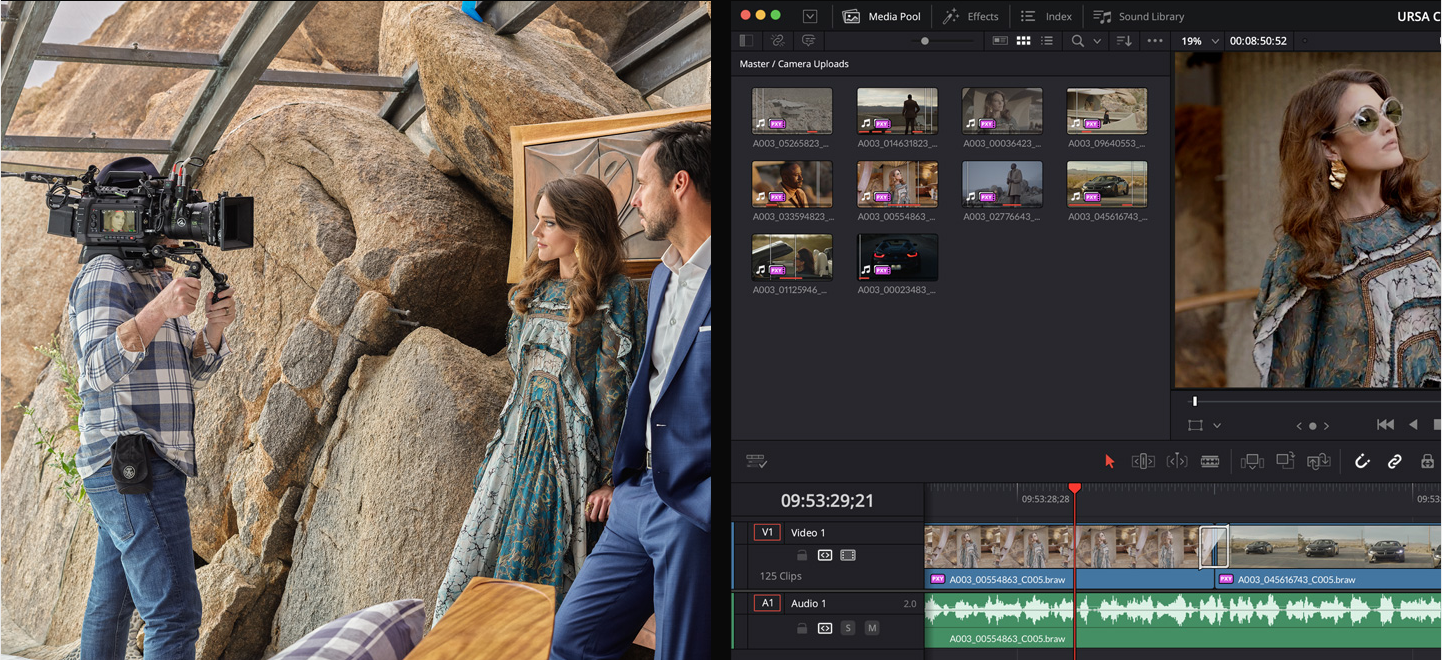Open the 19% viewer zoom dropdown
Viewport: 1442px width, 660px height.
pos(1200,41)
